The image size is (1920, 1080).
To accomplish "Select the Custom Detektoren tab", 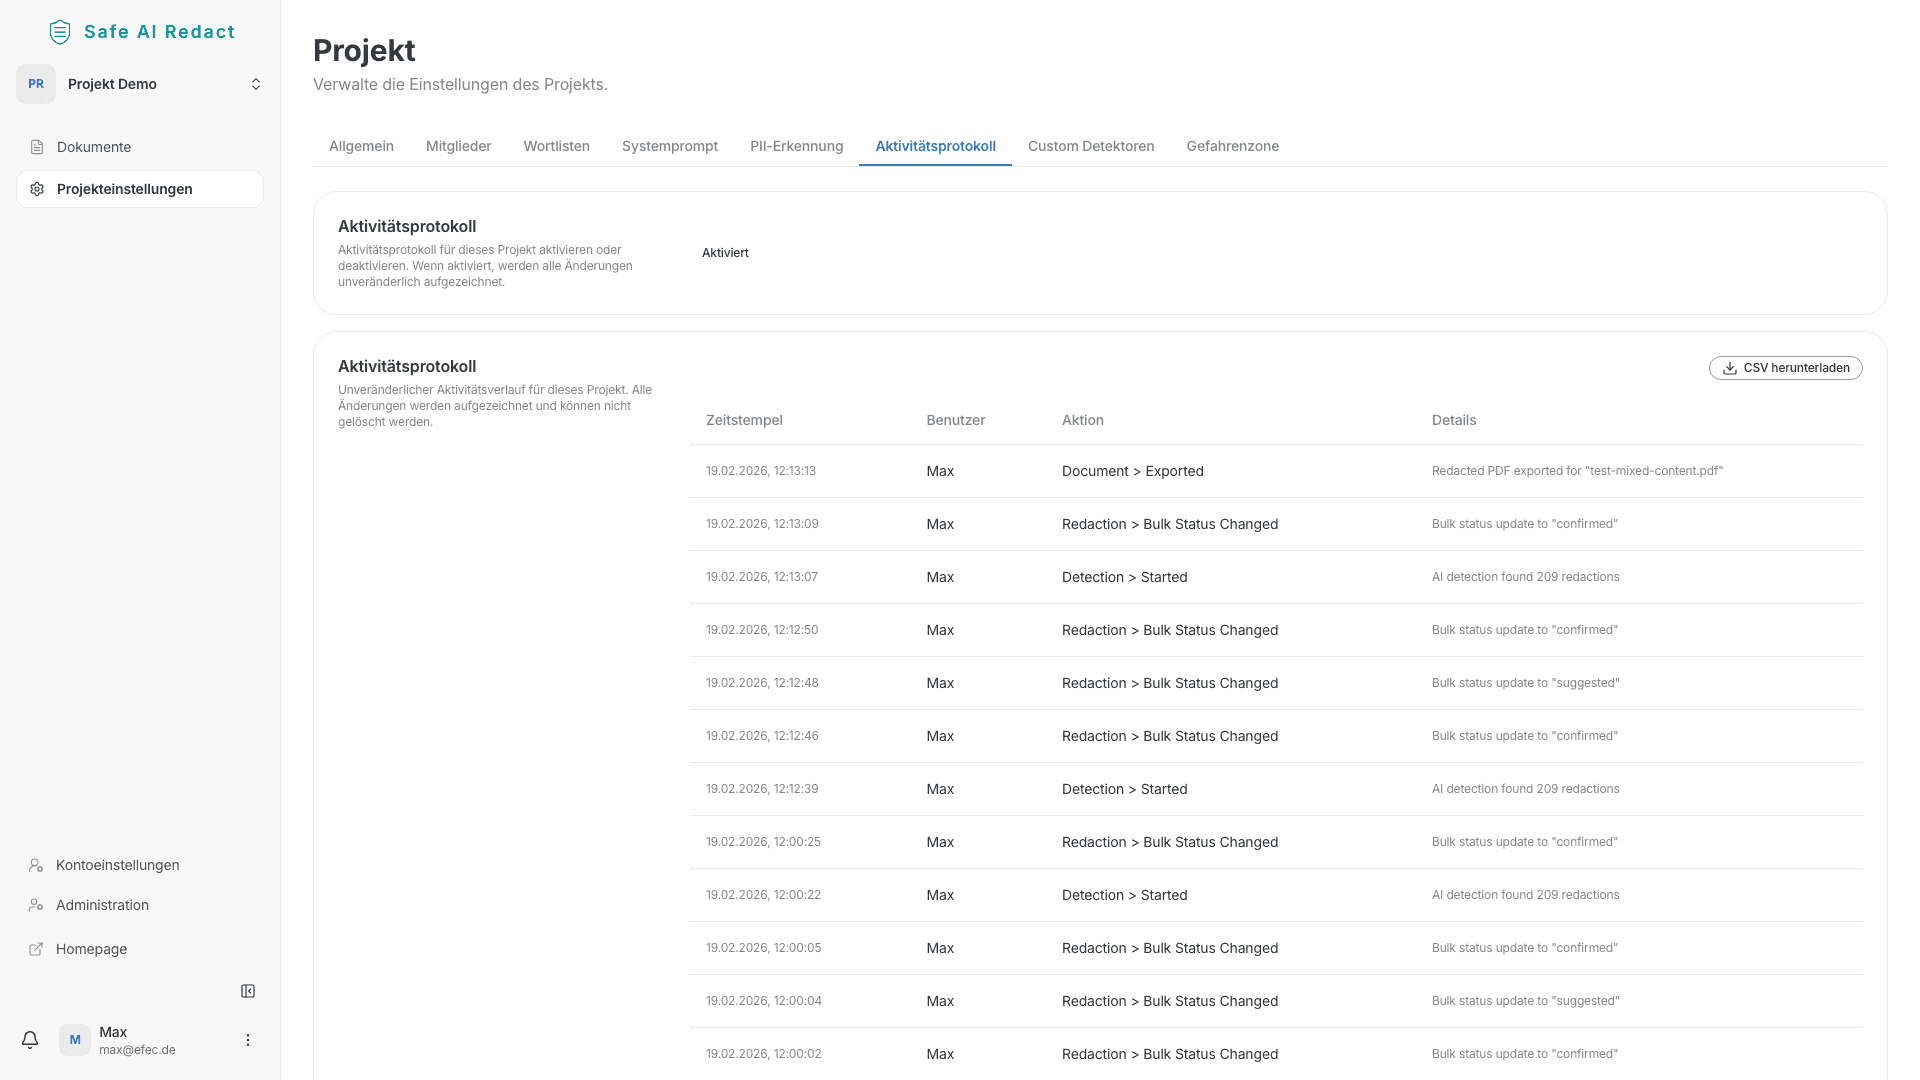I will (x=1090, y=146).
